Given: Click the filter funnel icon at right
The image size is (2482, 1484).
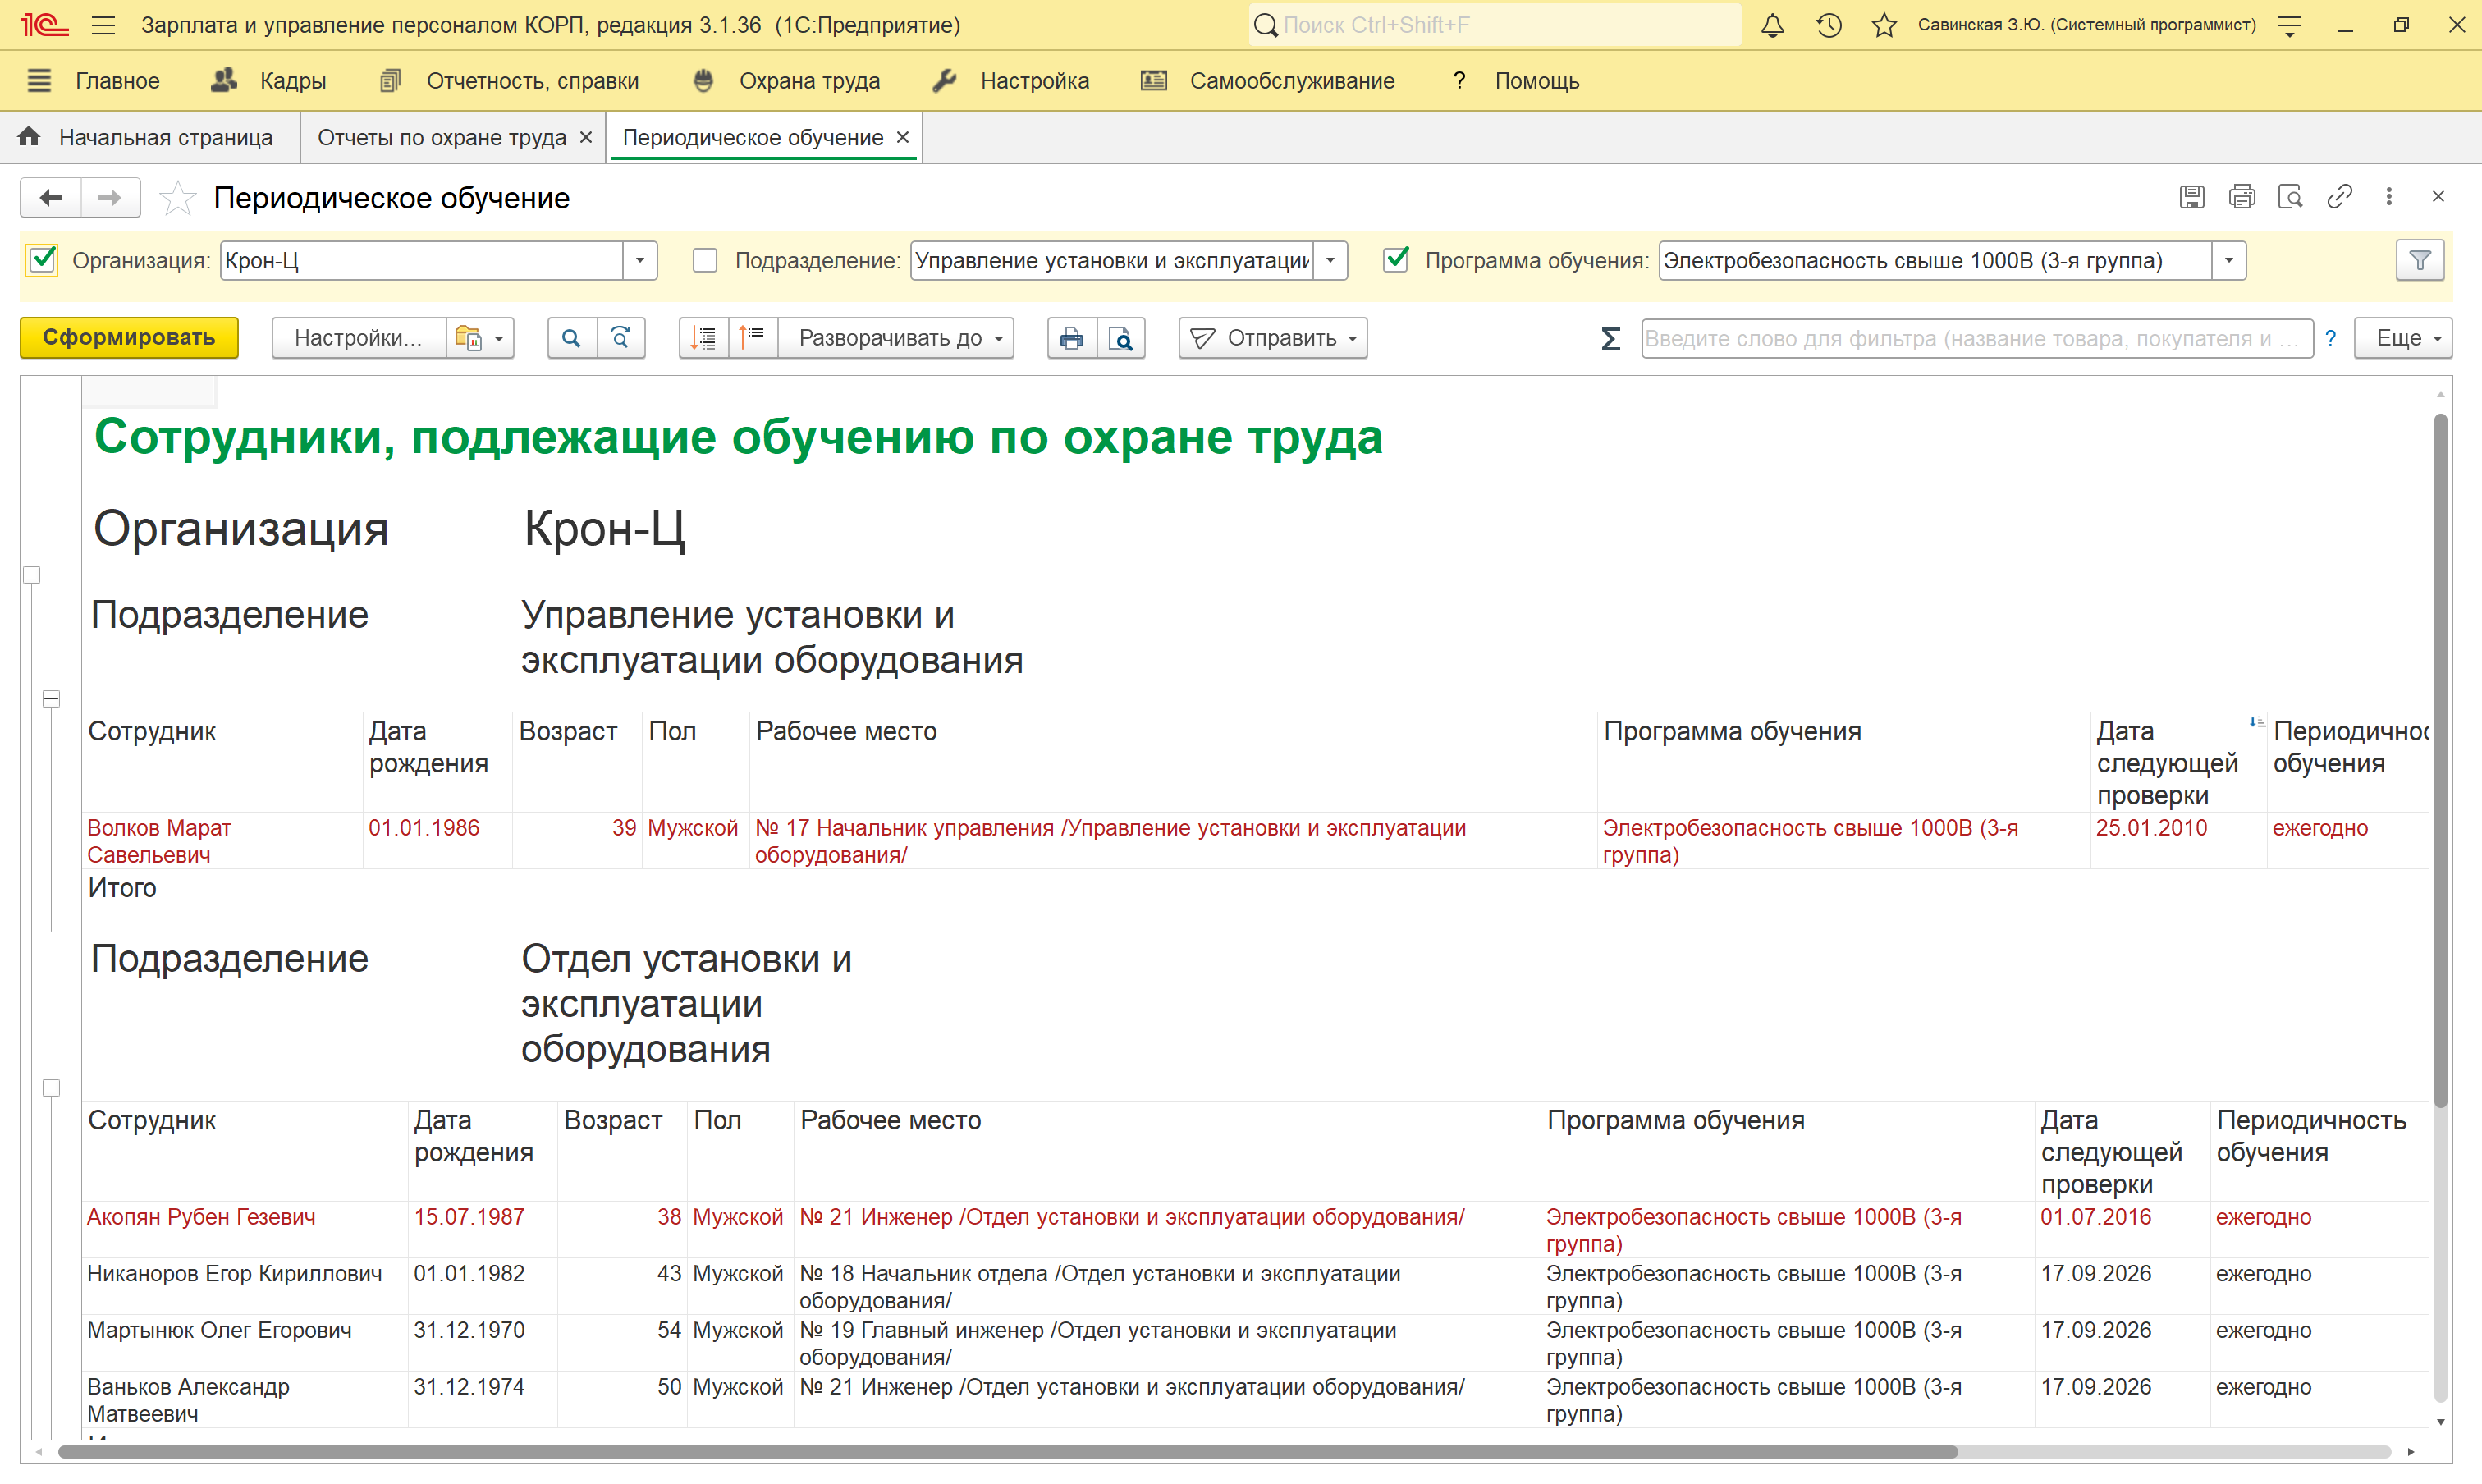Looking at the screenshot, I should pos(2419,261).
